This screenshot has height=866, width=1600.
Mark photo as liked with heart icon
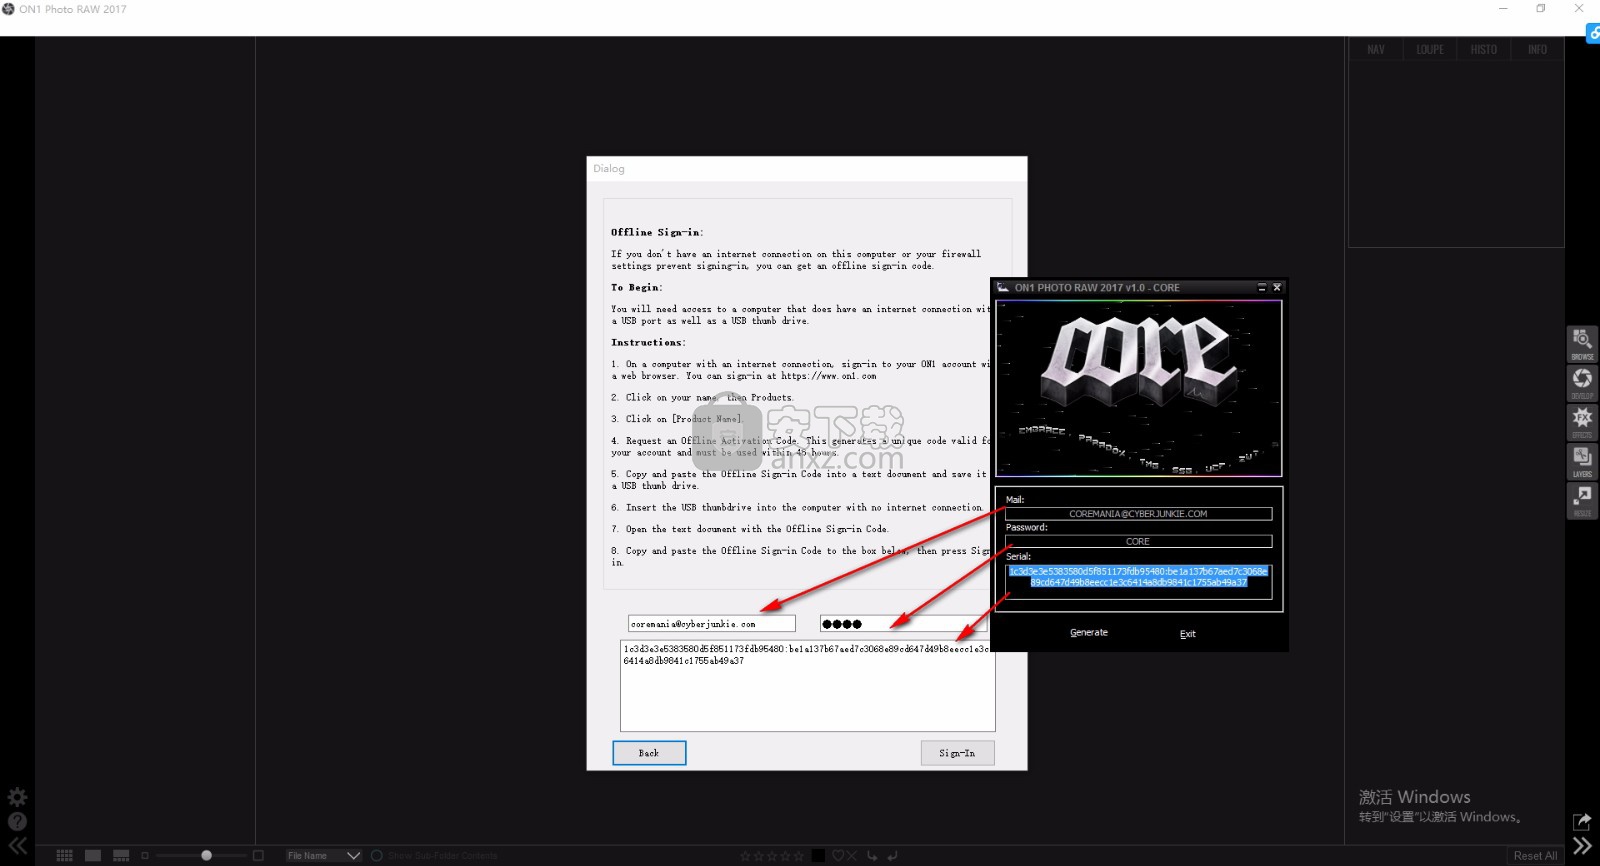(x=838, y=856)
